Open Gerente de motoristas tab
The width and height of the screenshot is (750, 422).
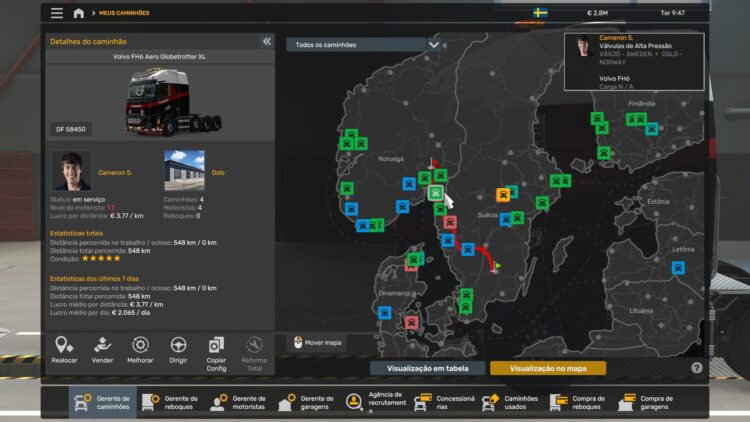(x=238, y=402)
